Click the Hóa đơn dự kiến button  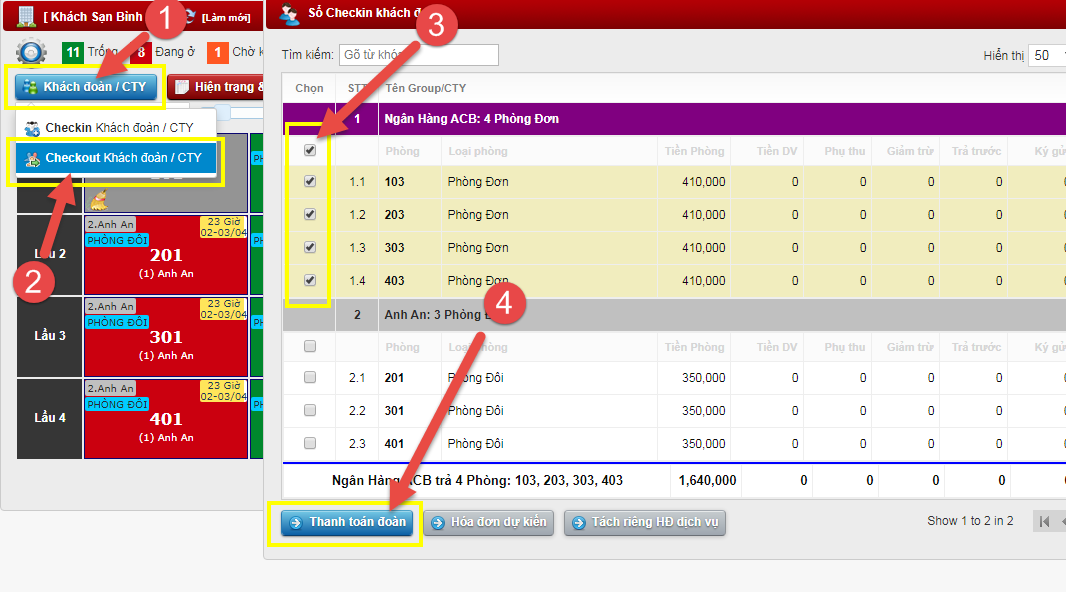click(x=488, y=522)
